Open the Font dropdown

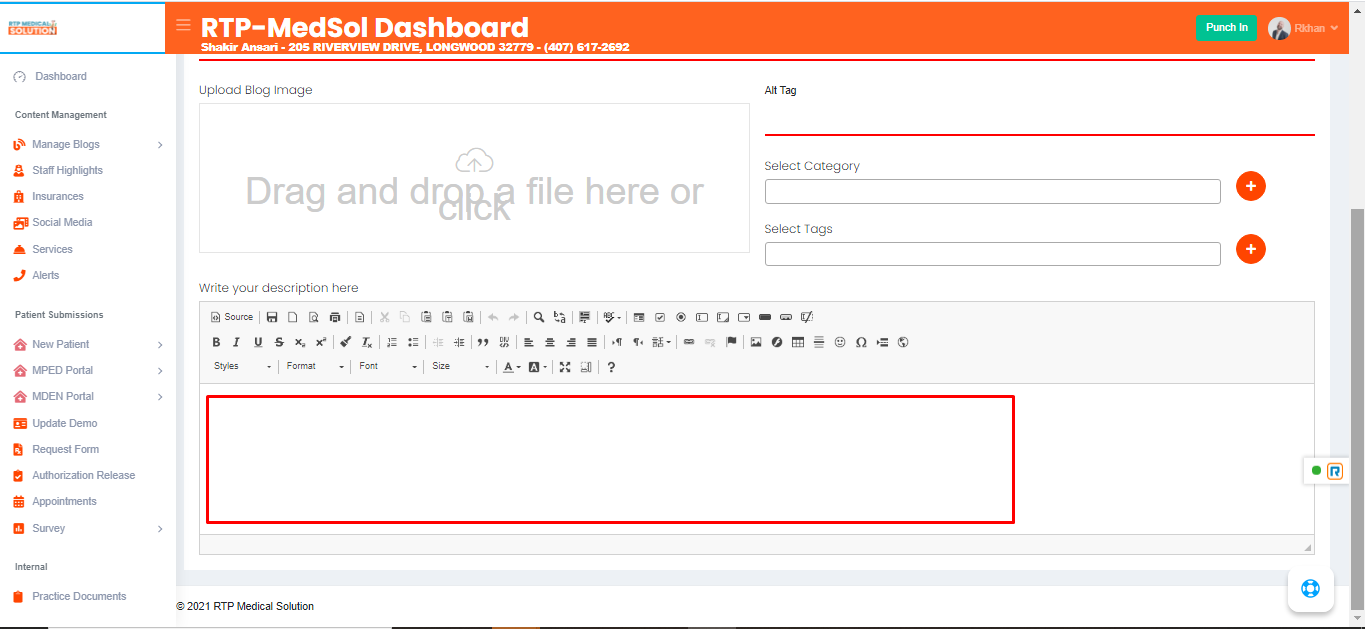coord(388,367)
